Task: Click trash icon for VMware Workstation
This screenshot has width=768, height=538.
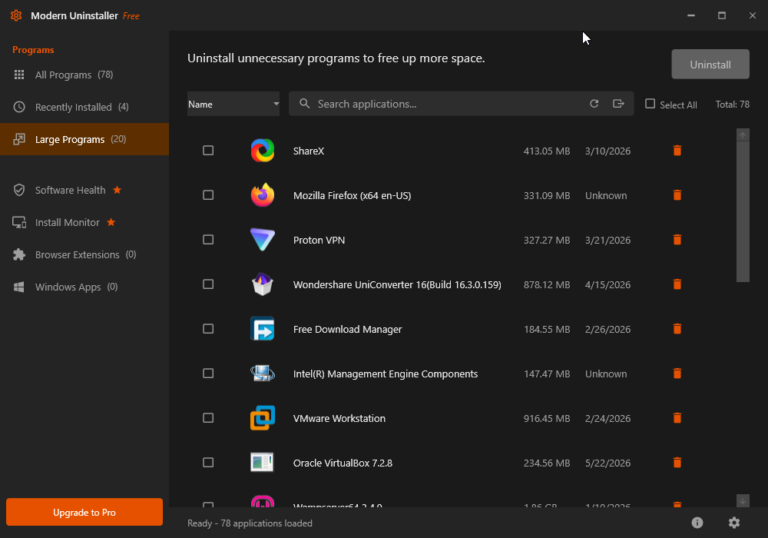Action: (677, 418)
